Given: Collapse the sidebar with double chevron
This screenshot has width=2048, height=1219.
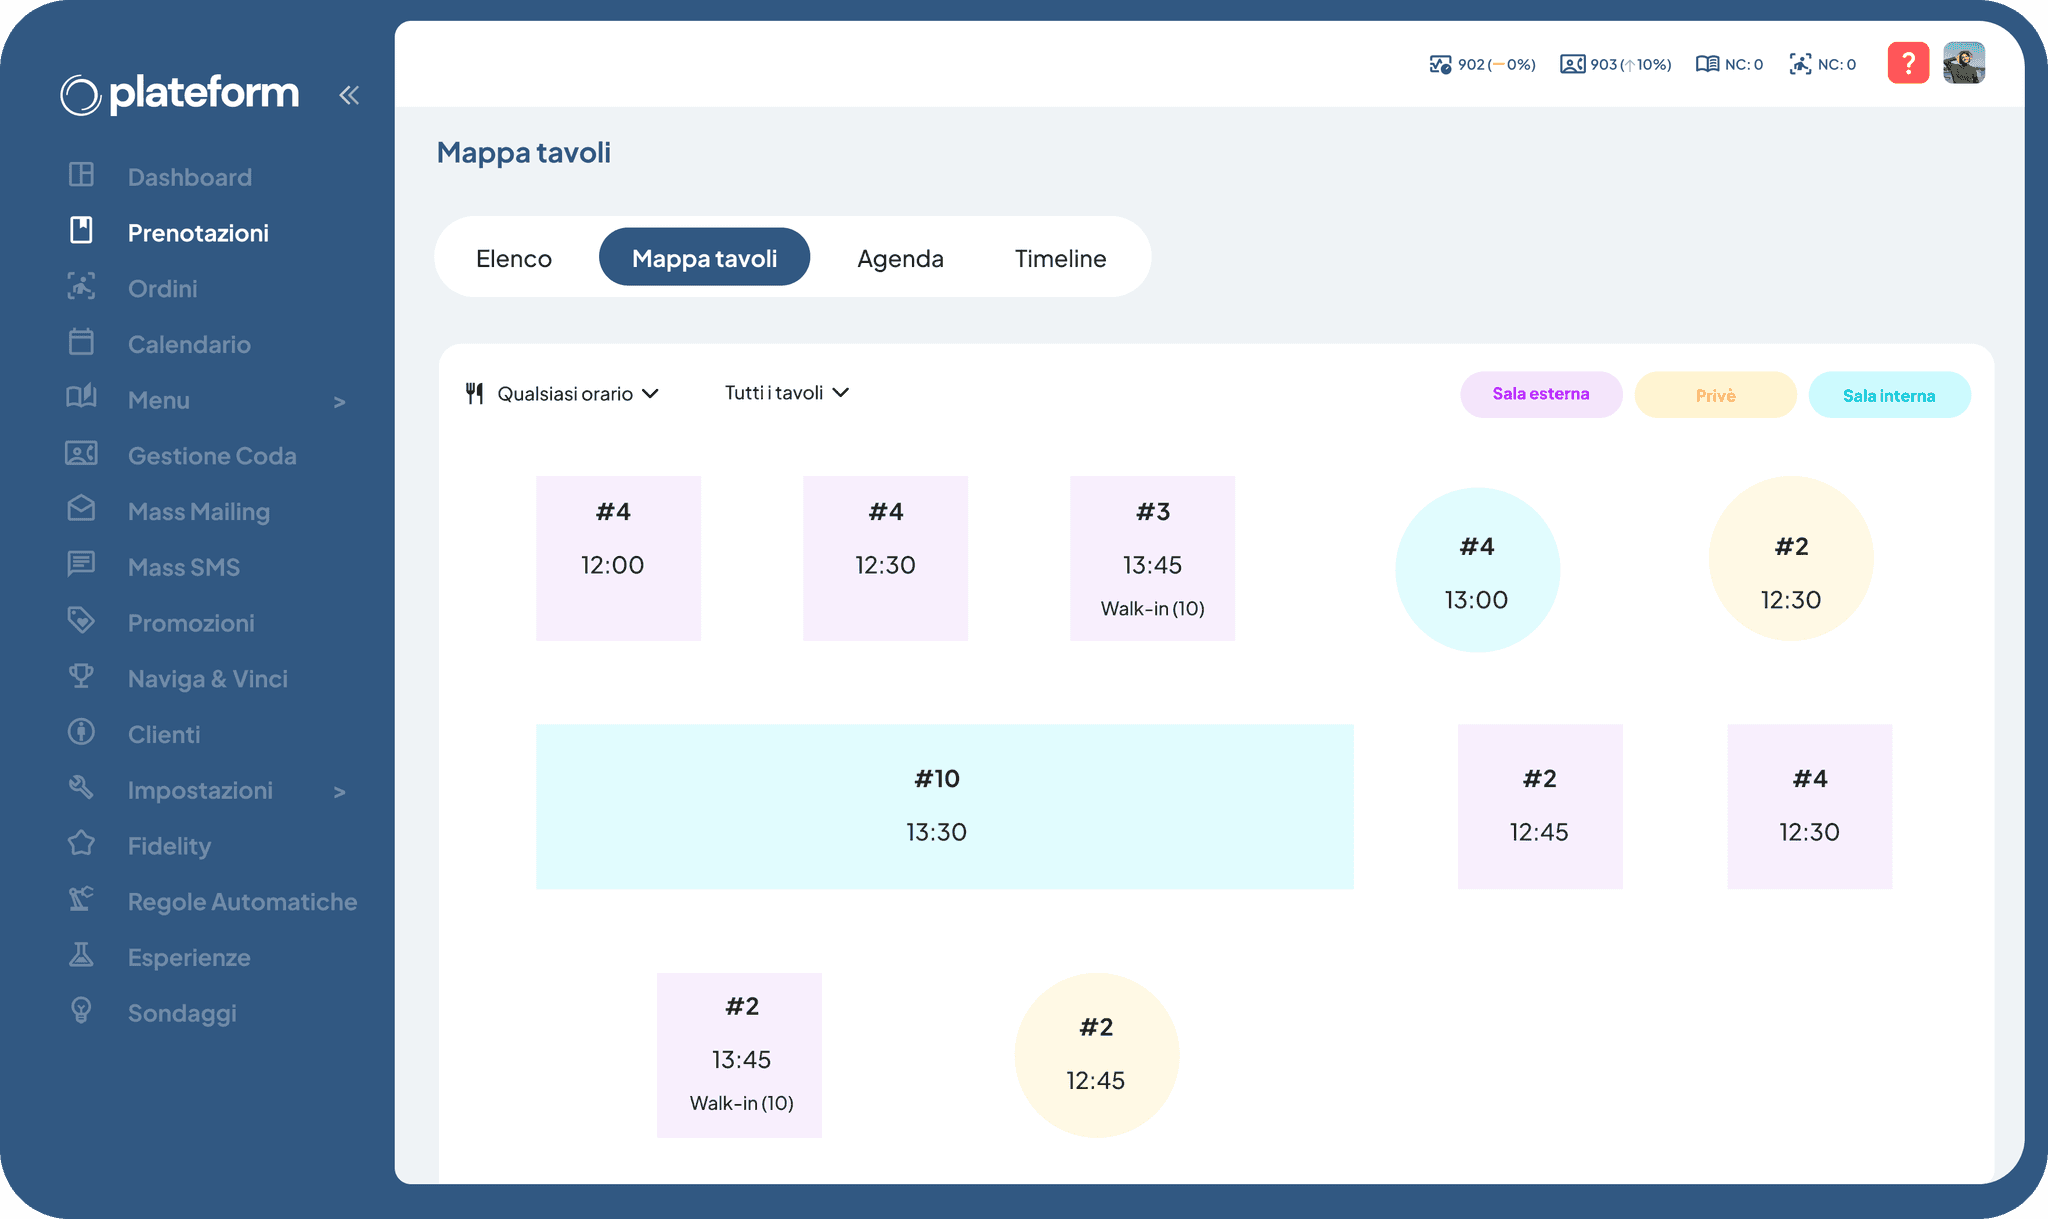Looking at the screenshot, I should pyautogui.click(x=348, y=95).
